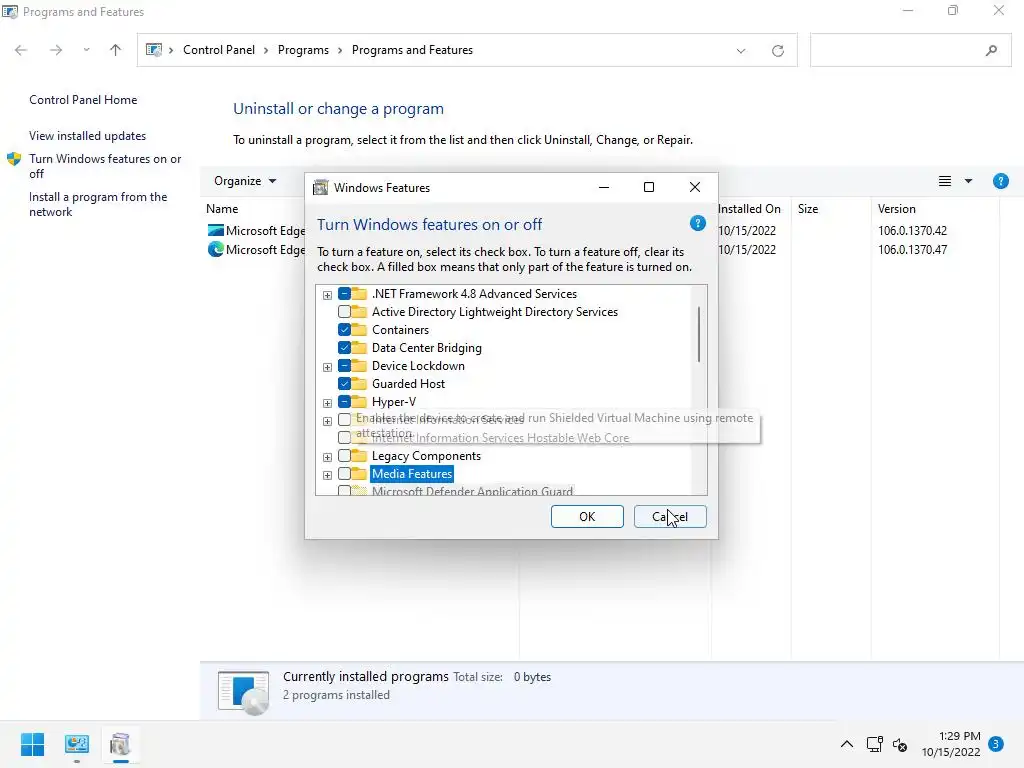Screen dimensions: 1024x768
Task: Click the Legacy Components folder icon
Action: tap(359, 455)
